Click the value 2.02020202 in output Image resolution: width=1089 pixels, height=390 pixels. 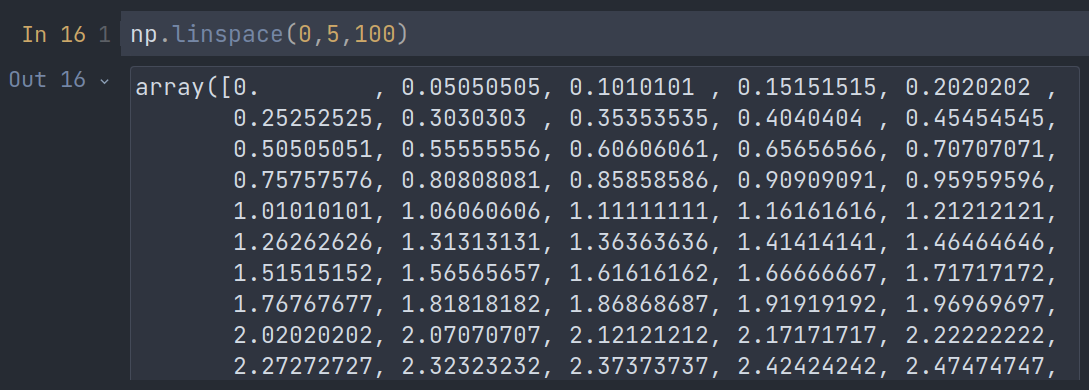click(303, 336)
